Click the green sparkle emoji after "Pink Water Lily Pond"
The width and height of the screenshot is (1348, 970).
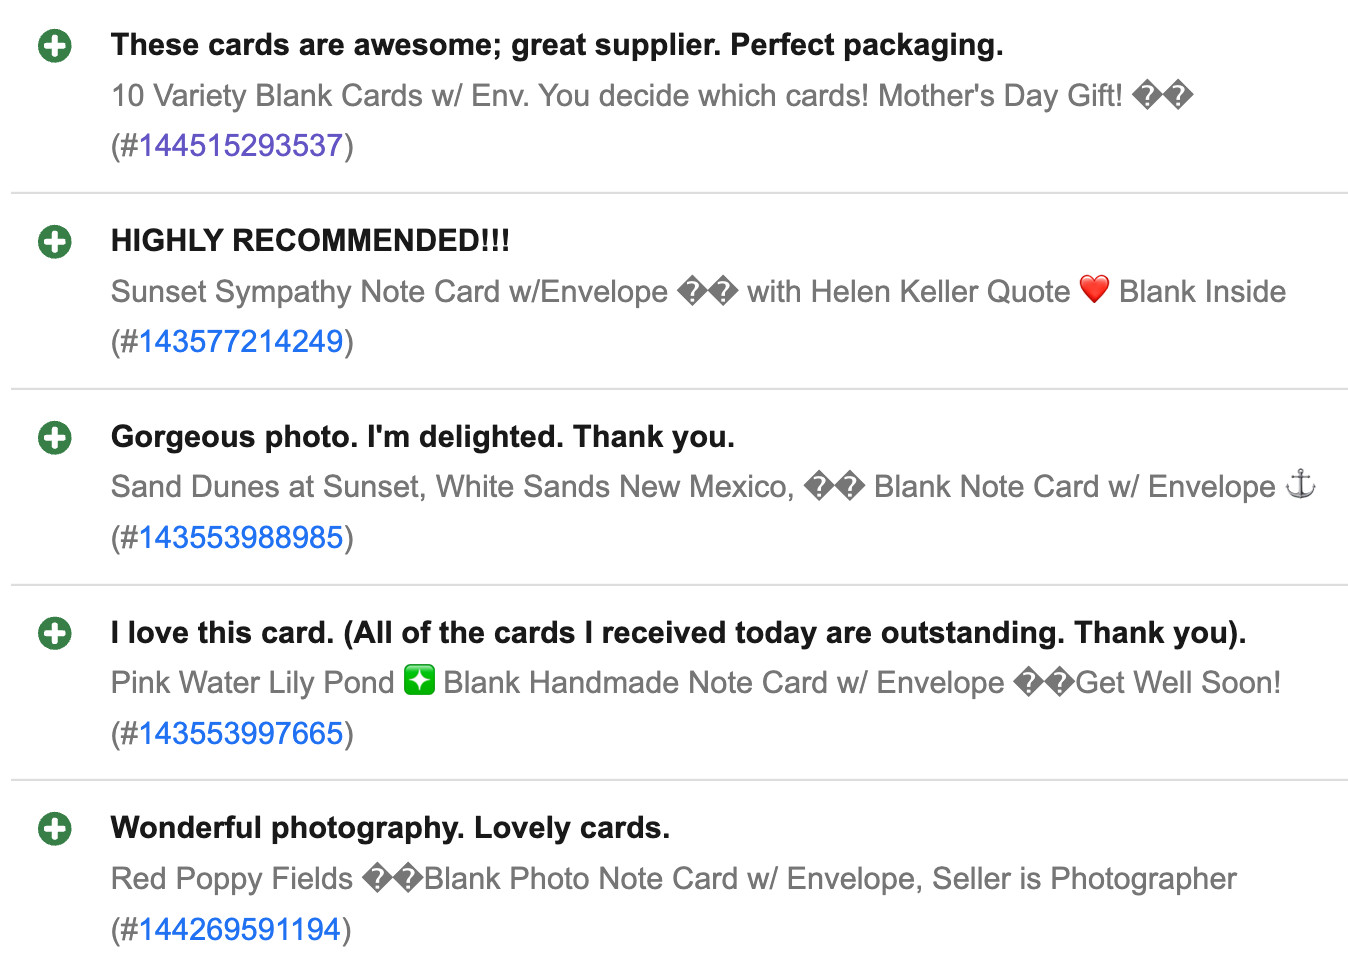419,681
